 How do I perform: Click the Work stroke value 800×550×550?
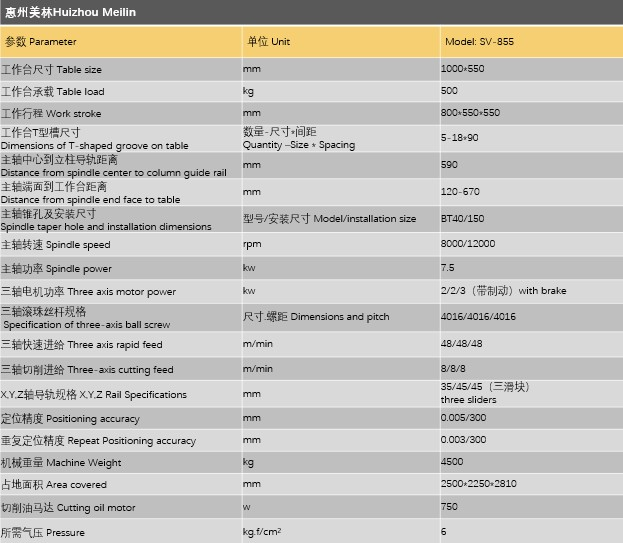470,114
